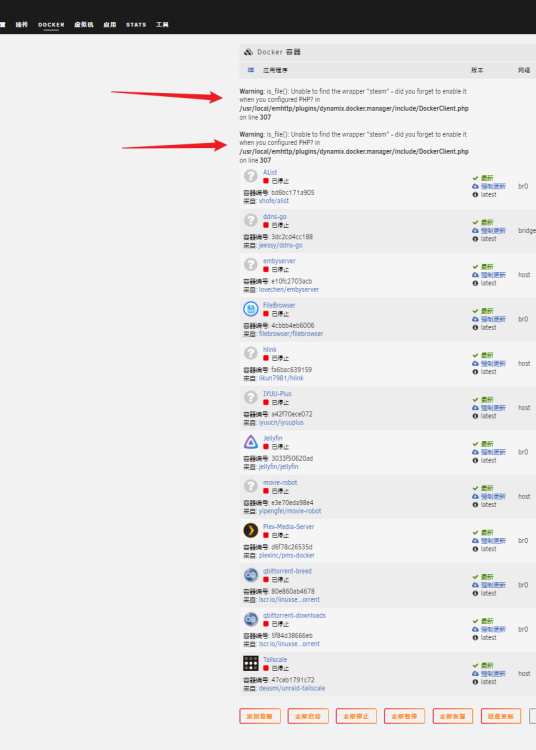
Task: Open the qbittorrent-breed container name link
Action: (287, 571)
